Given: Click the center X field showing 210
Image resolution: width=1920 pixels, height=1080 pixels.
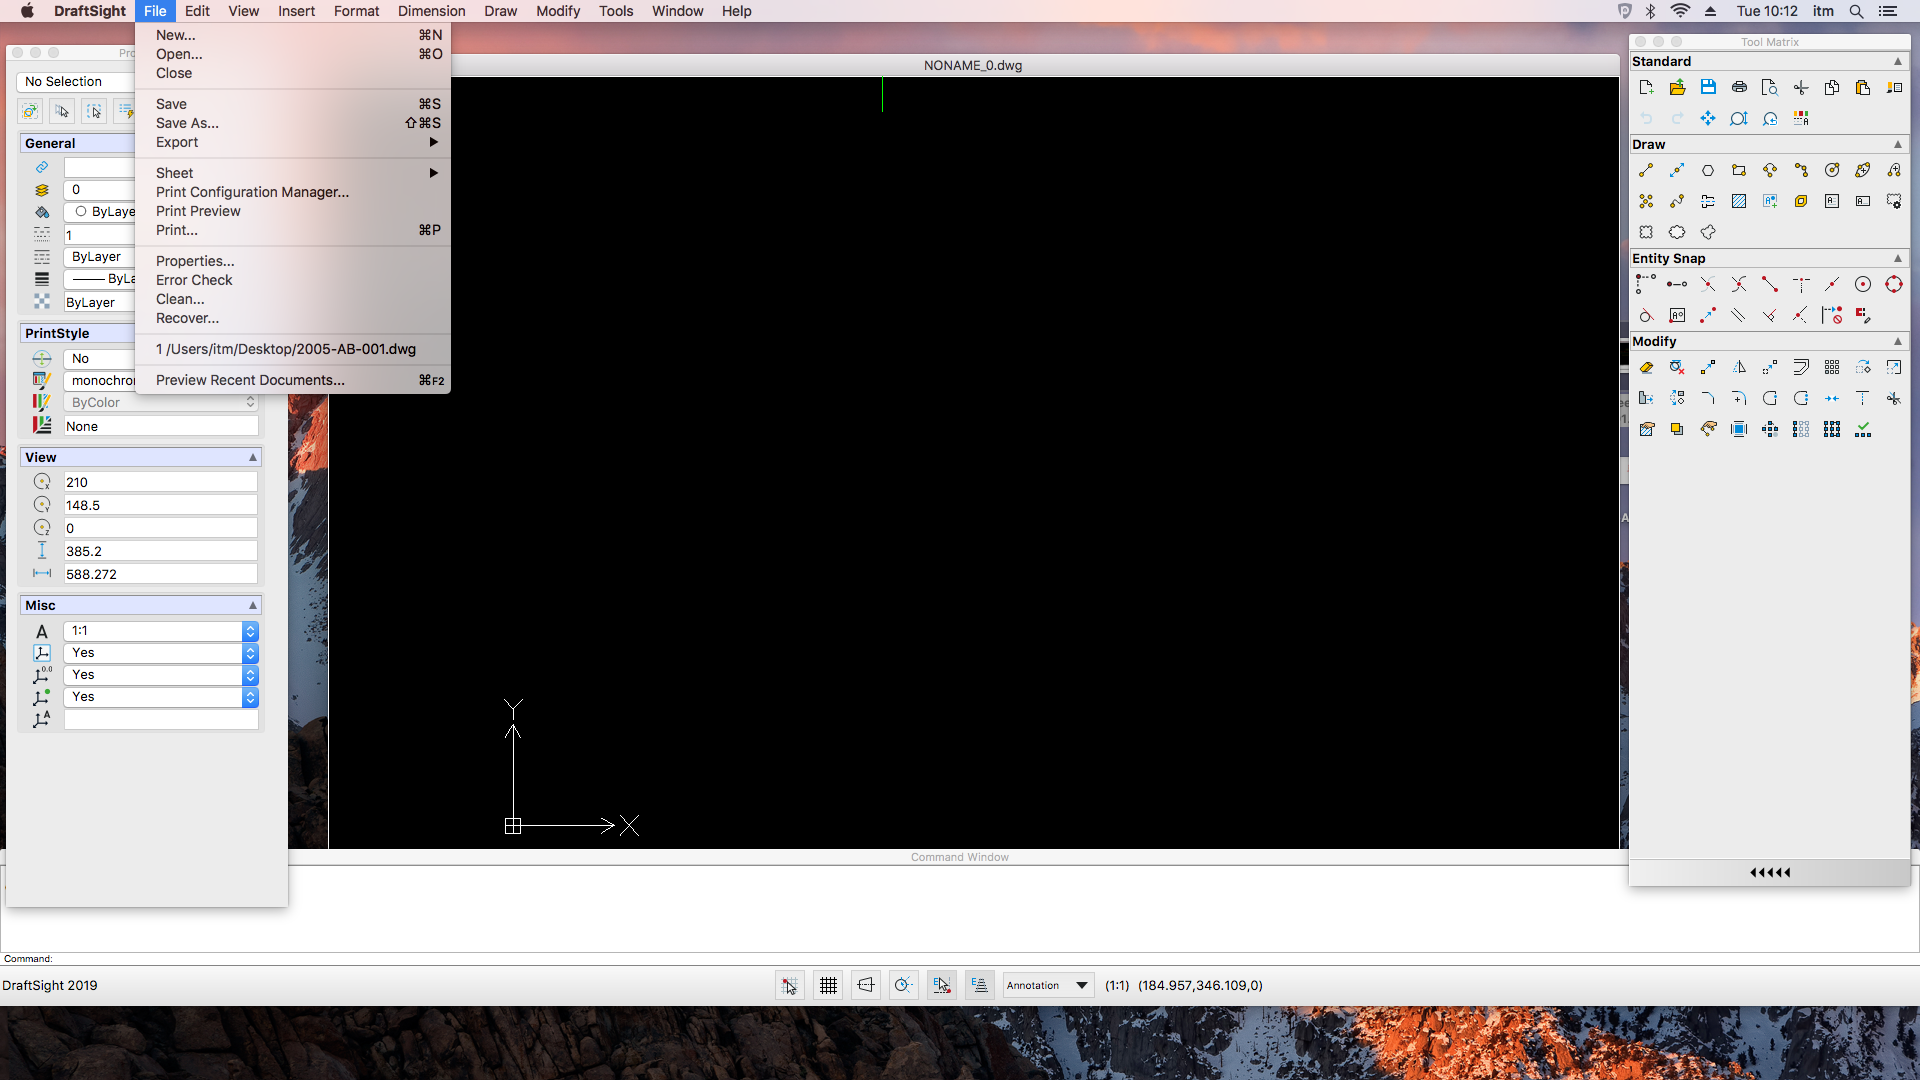Looking at the screenshot, I should click(x=161, y=482).
